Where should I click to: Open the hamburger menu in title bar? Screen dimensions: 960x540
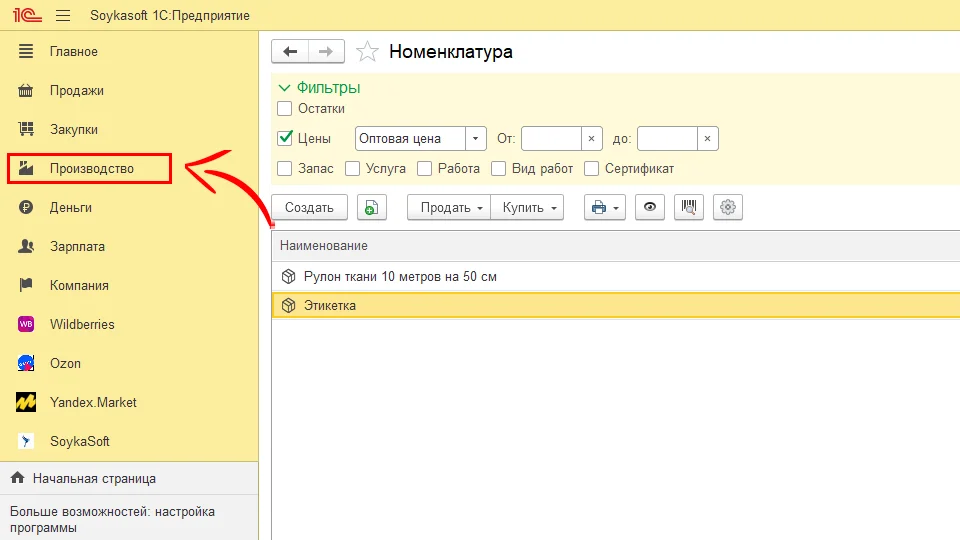(x=63, y=15)
